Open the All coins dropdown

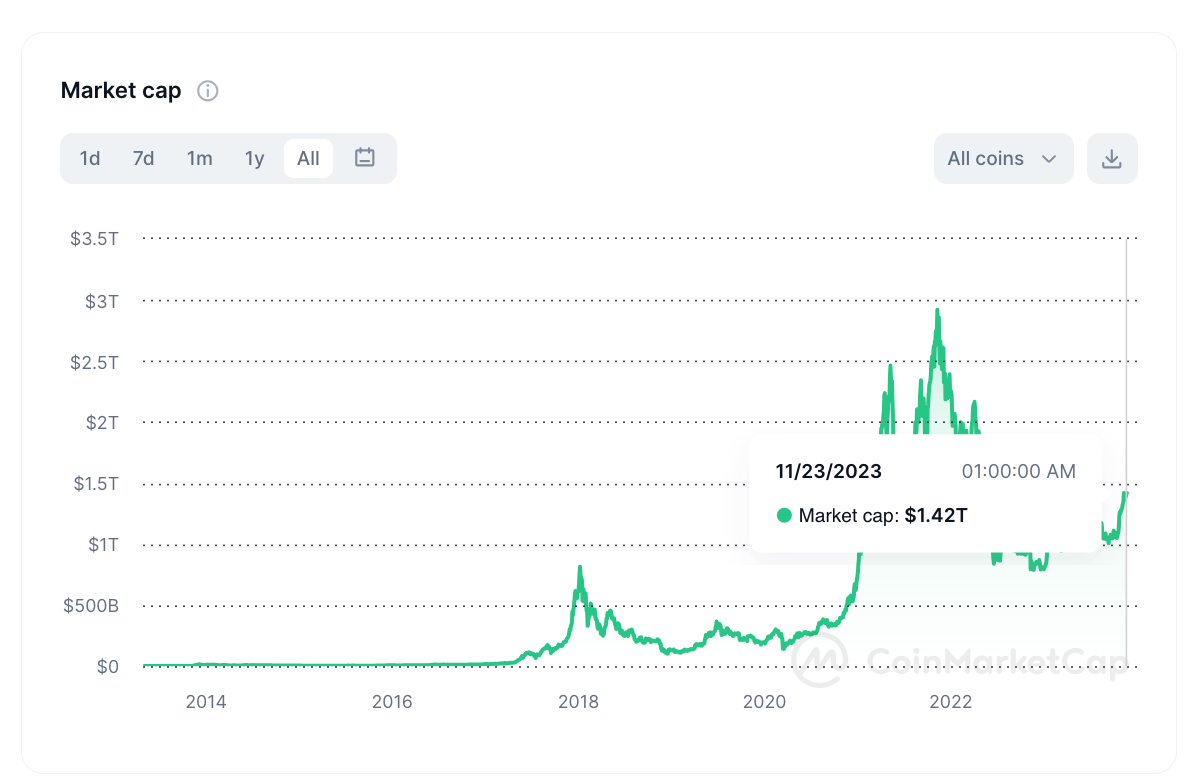pyautogui.click(x=1003, y=159)
